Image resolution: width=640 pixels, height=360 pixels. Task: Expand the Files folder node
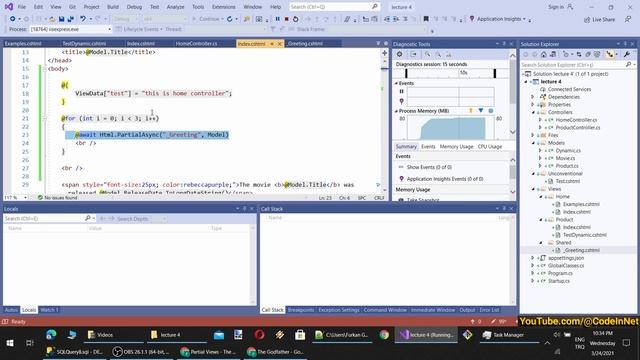point(533,135)
